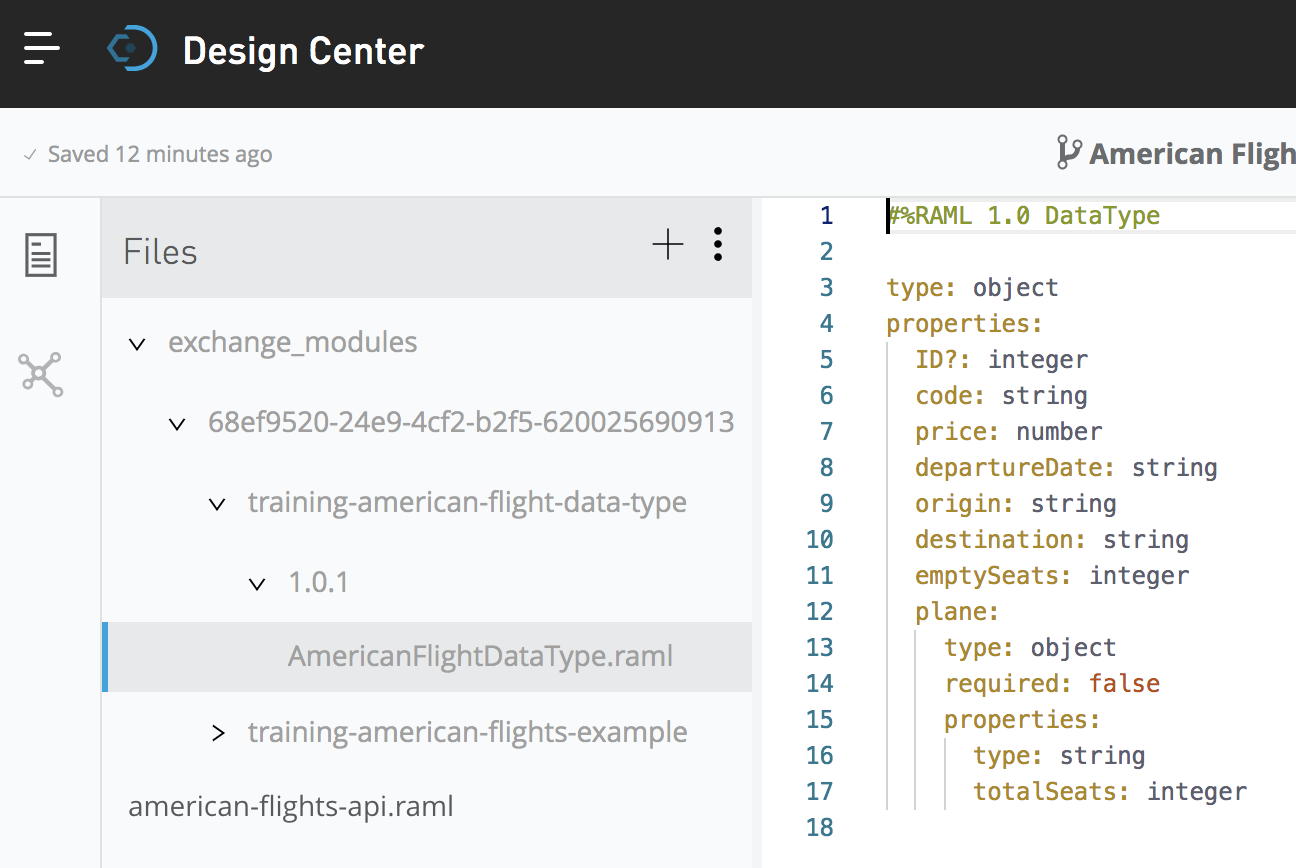Click the type: object line 13
The height and width of the screenshot is (868, 1296).
pyautogui.click(x=1030, y=648)
